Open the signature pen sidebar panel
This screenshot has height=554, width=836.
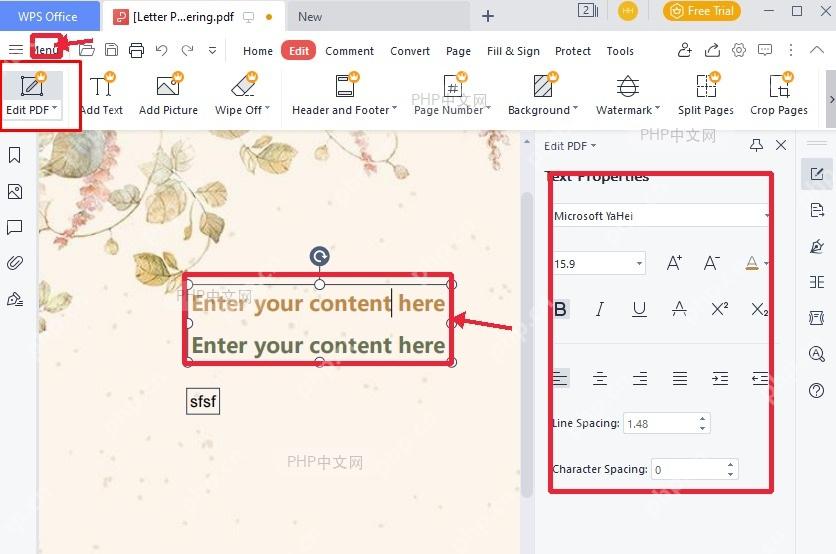point(15,299)
